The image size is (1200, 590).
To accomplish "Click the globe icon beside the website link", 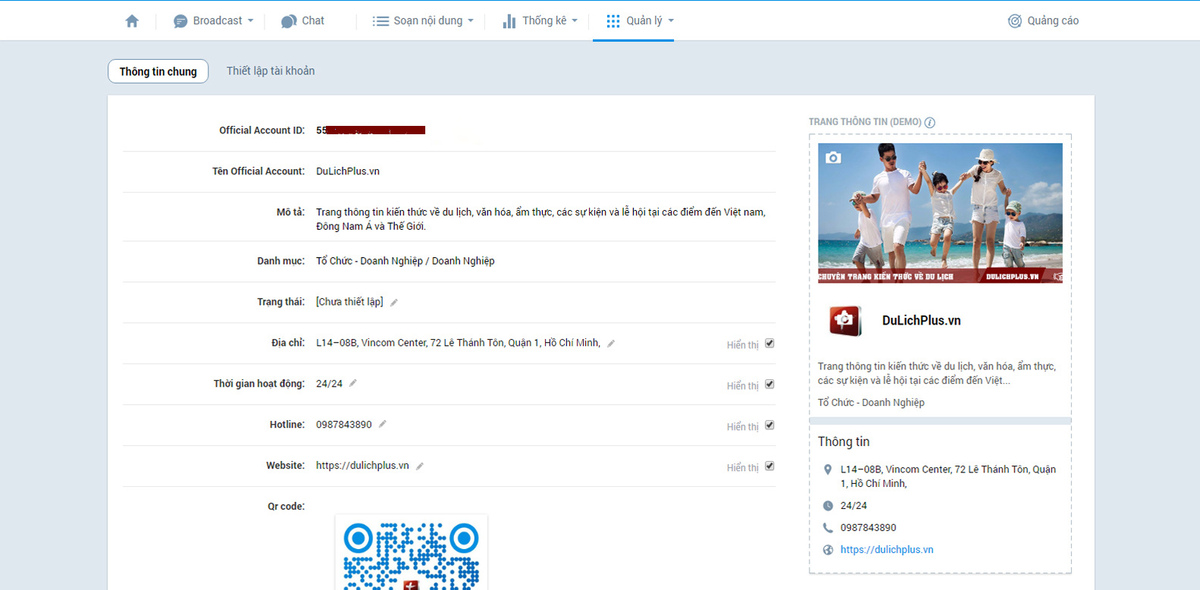I will tap(827, 550).
